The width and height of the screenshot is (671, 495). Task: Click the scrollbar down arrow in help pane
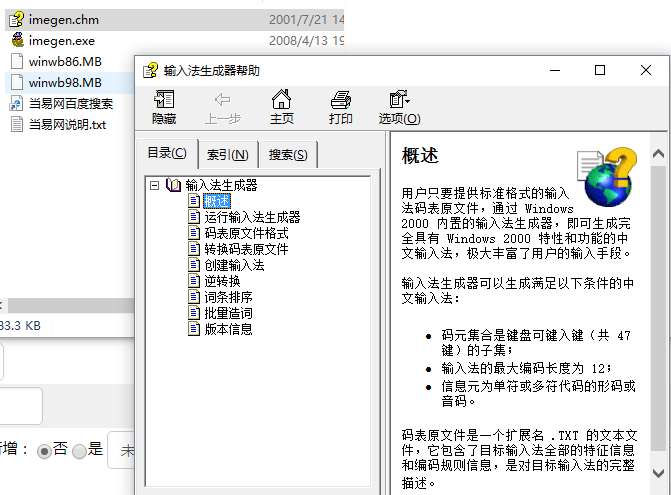click(658, 472)
